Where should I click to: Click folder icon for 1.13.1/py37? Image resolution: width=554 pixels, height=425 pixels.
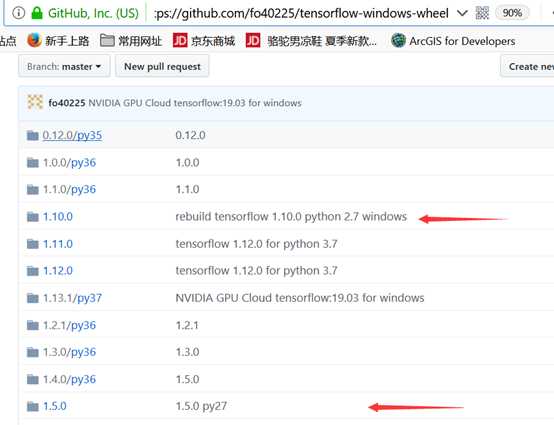click(33, 298)
